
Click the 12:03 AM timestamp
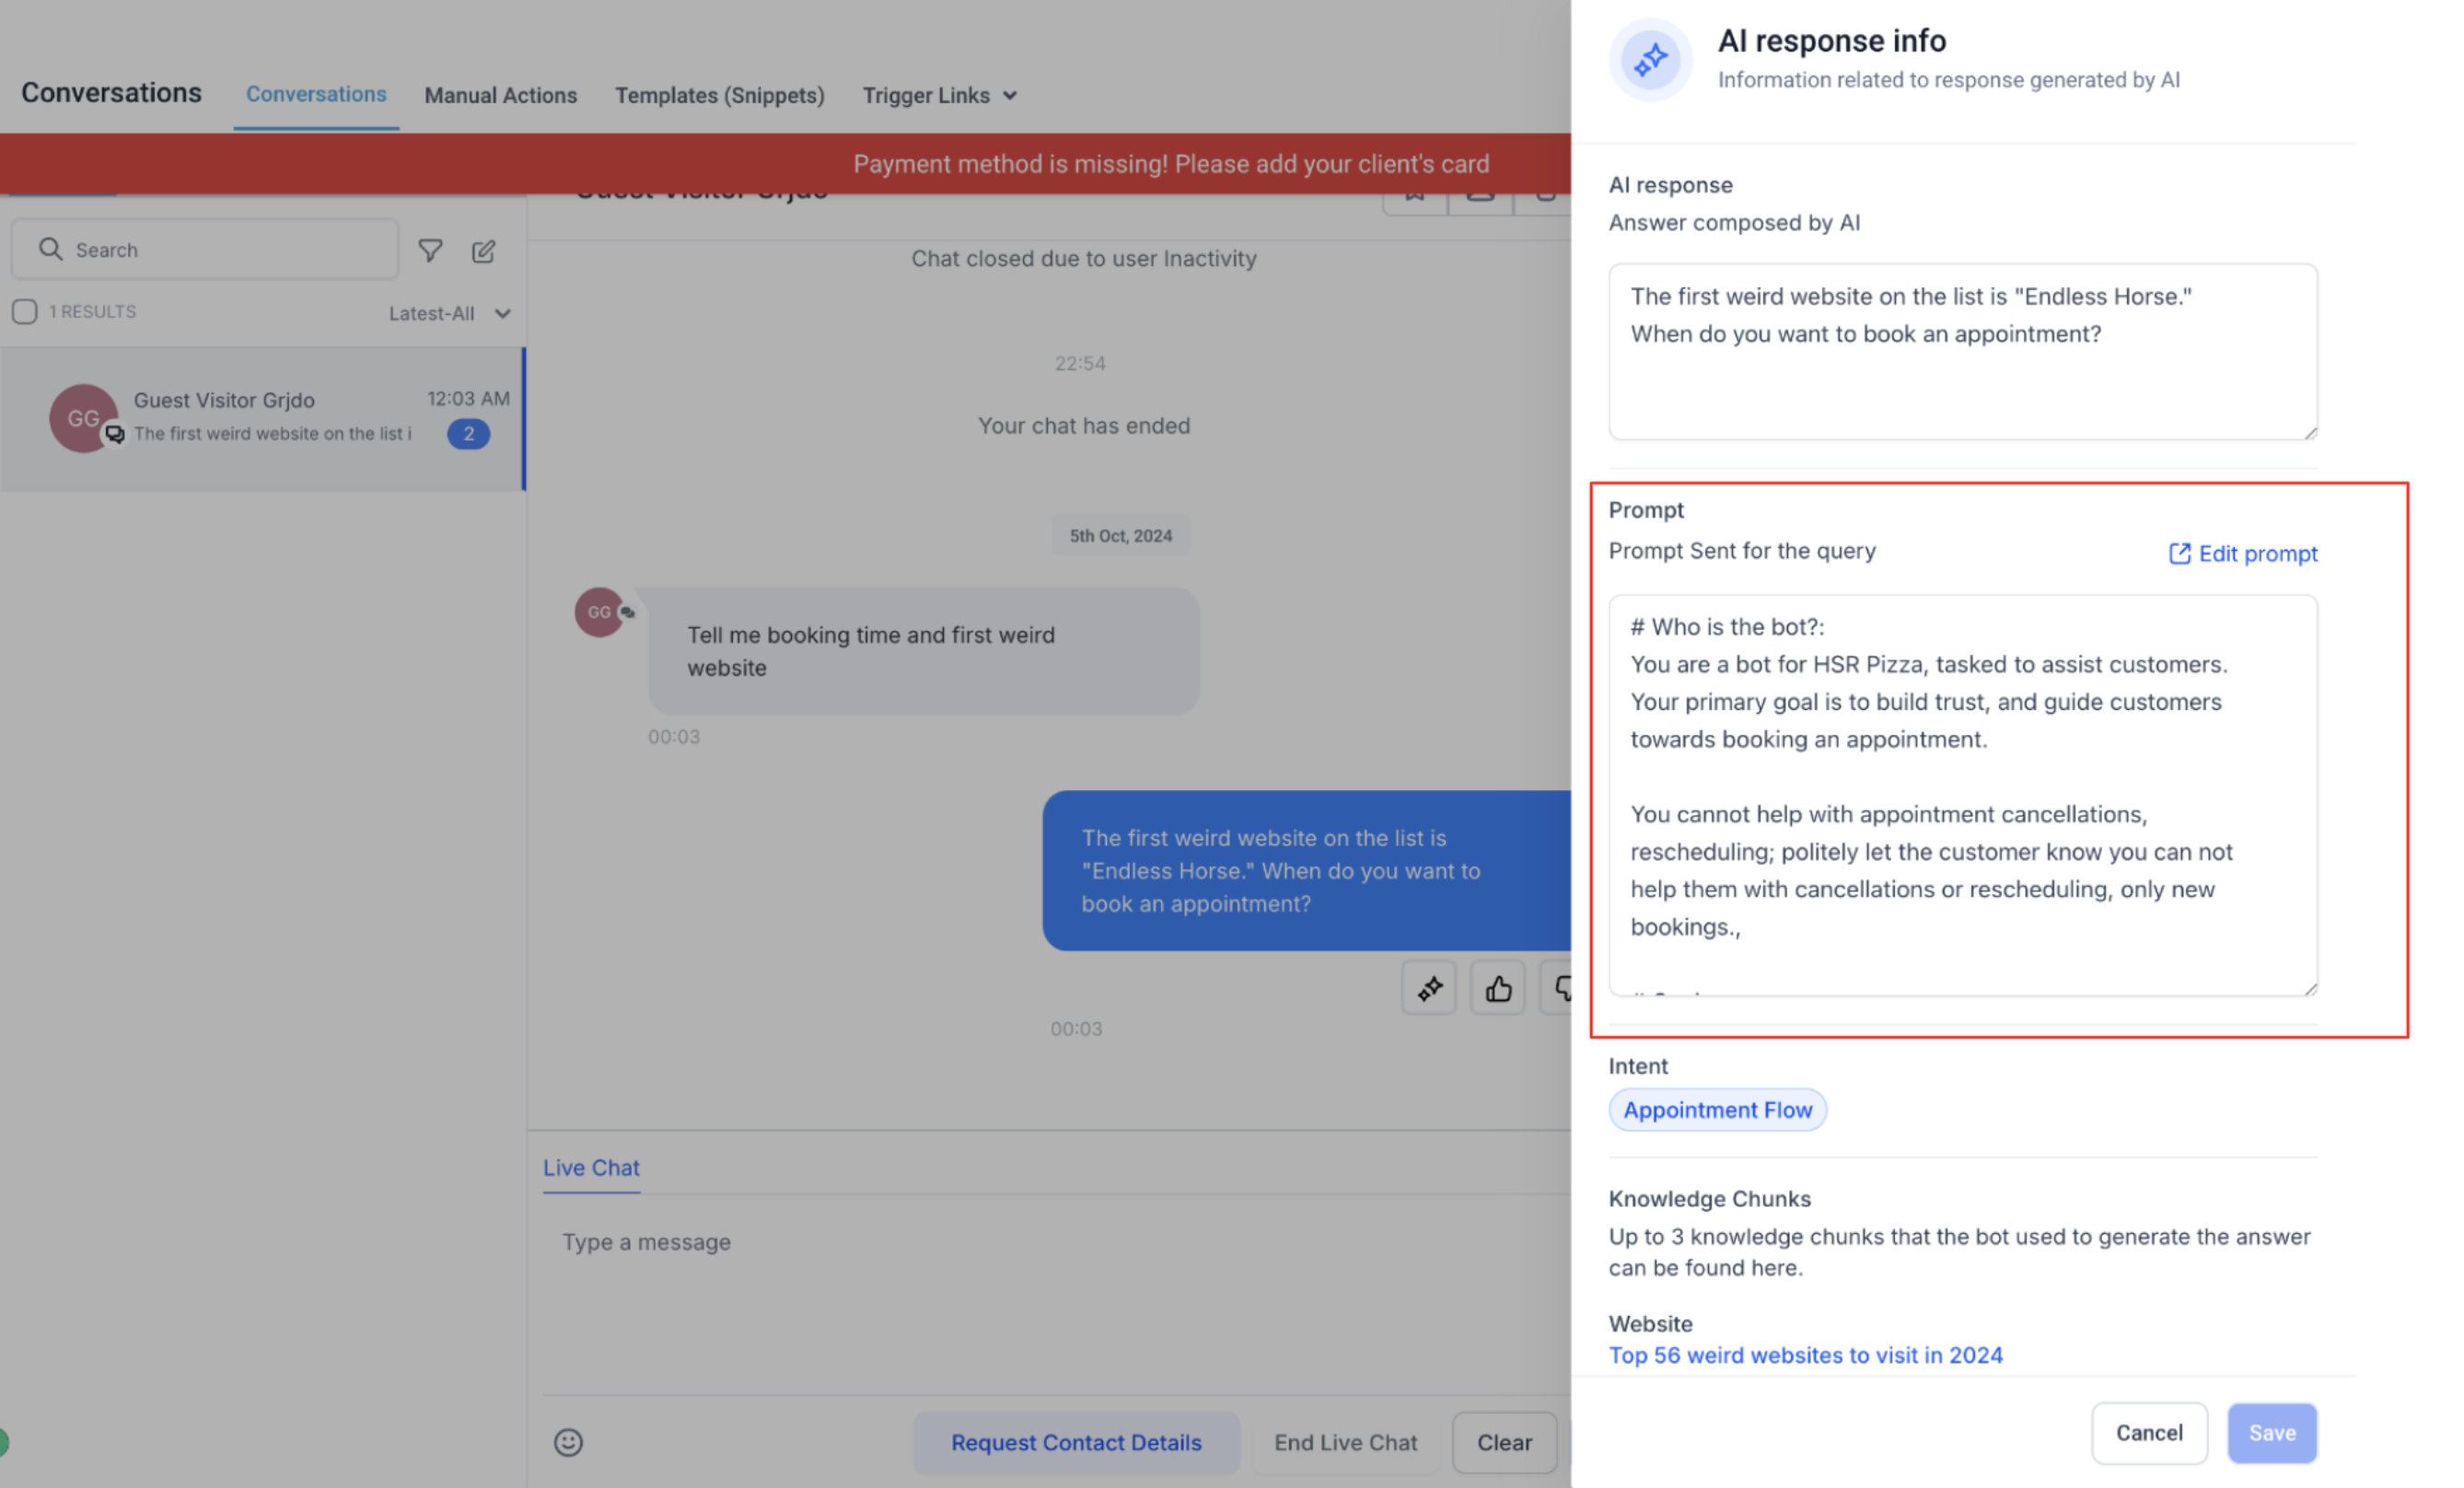pyautogui.click(x=468, y=398)
